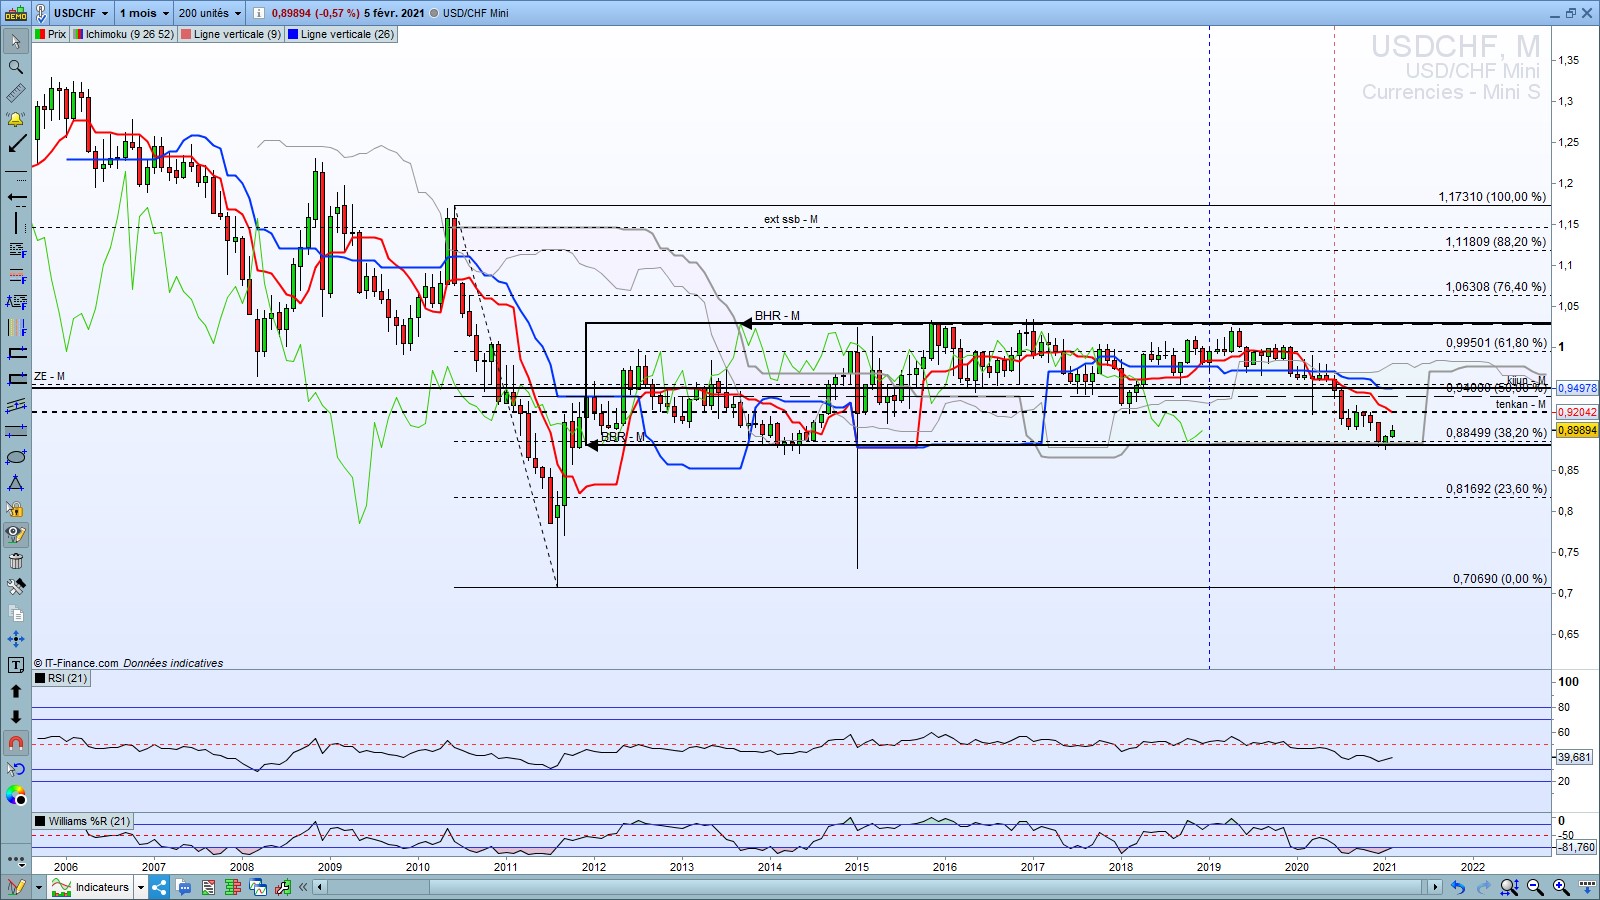Viewport: 1600px width, 900px height.
Task: Open the Ichimoku (9 26 52) legend
Action: point(124,34)
